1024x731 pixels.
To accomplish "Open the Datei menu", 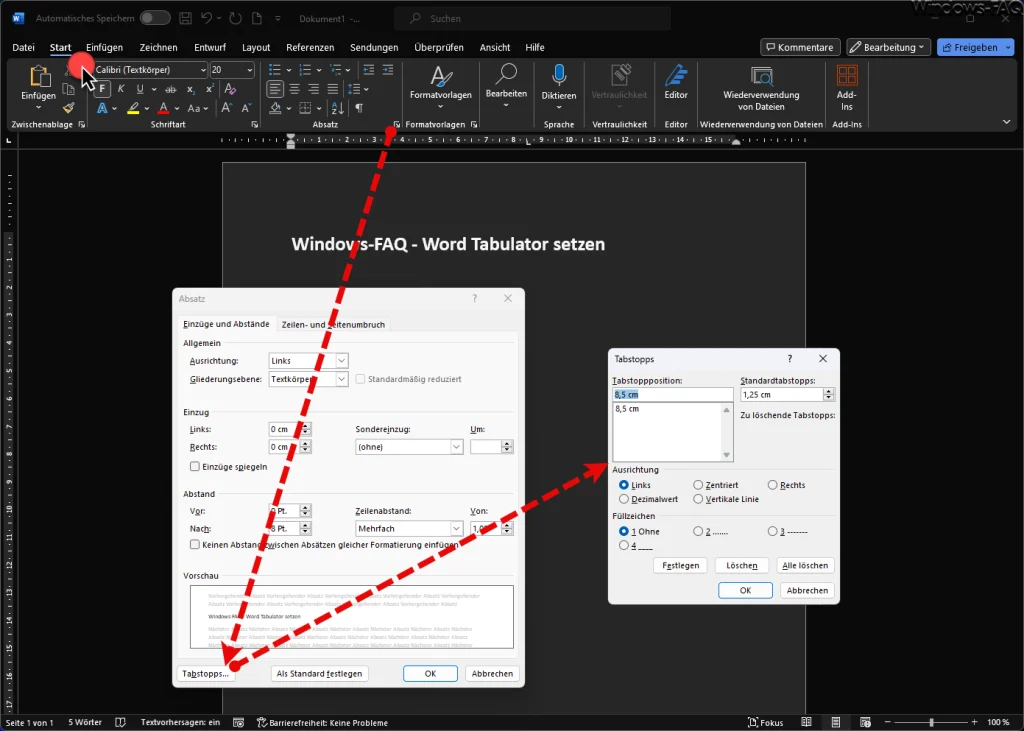I will pyautogui.click(x=24, y=47).
